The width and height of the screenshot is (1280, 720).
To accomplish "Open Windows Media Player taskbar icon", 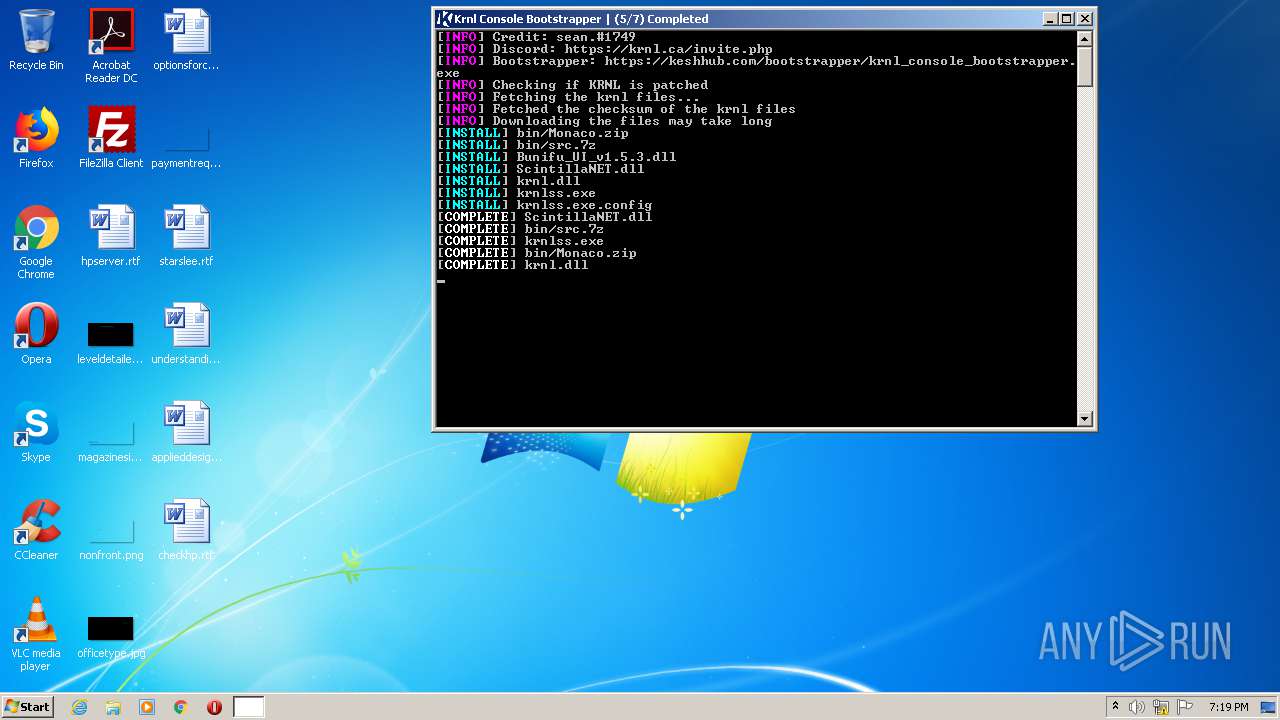I will click(147, 707).
